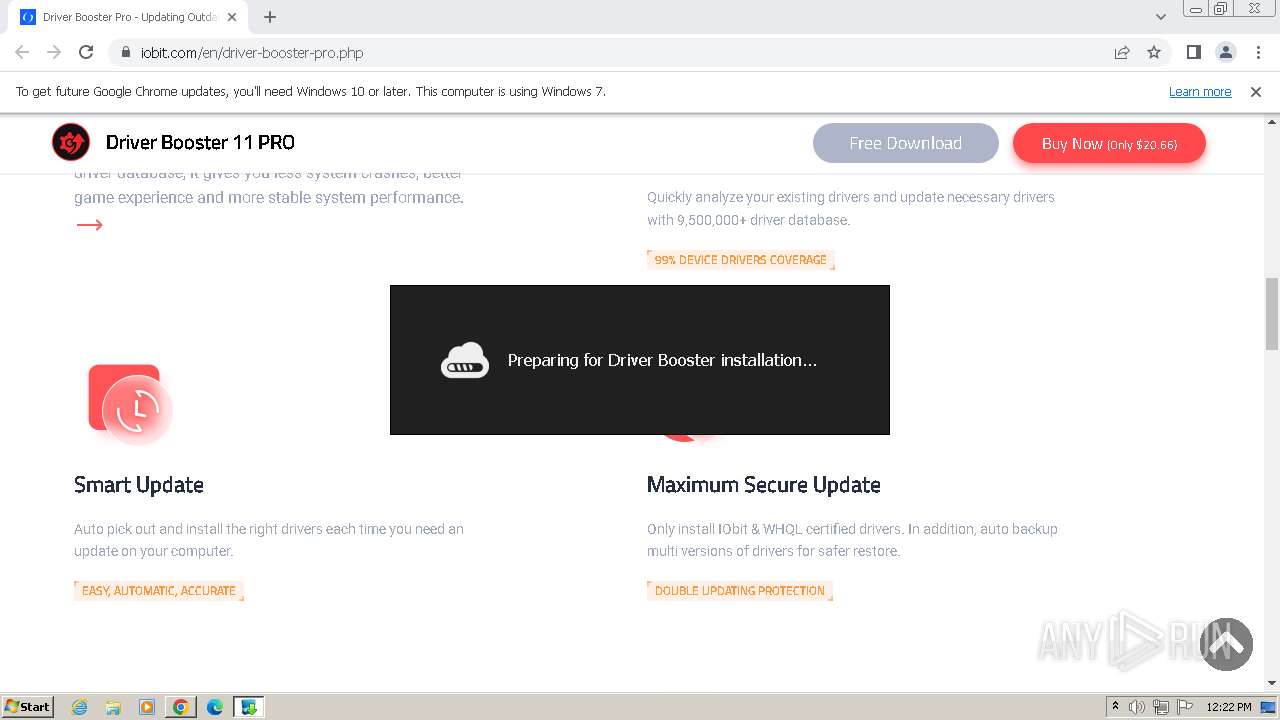The height and width of the screenshot is (720, 1280).
Task: Click the 12:22 PM clock
Action: tap(1229, 707)
